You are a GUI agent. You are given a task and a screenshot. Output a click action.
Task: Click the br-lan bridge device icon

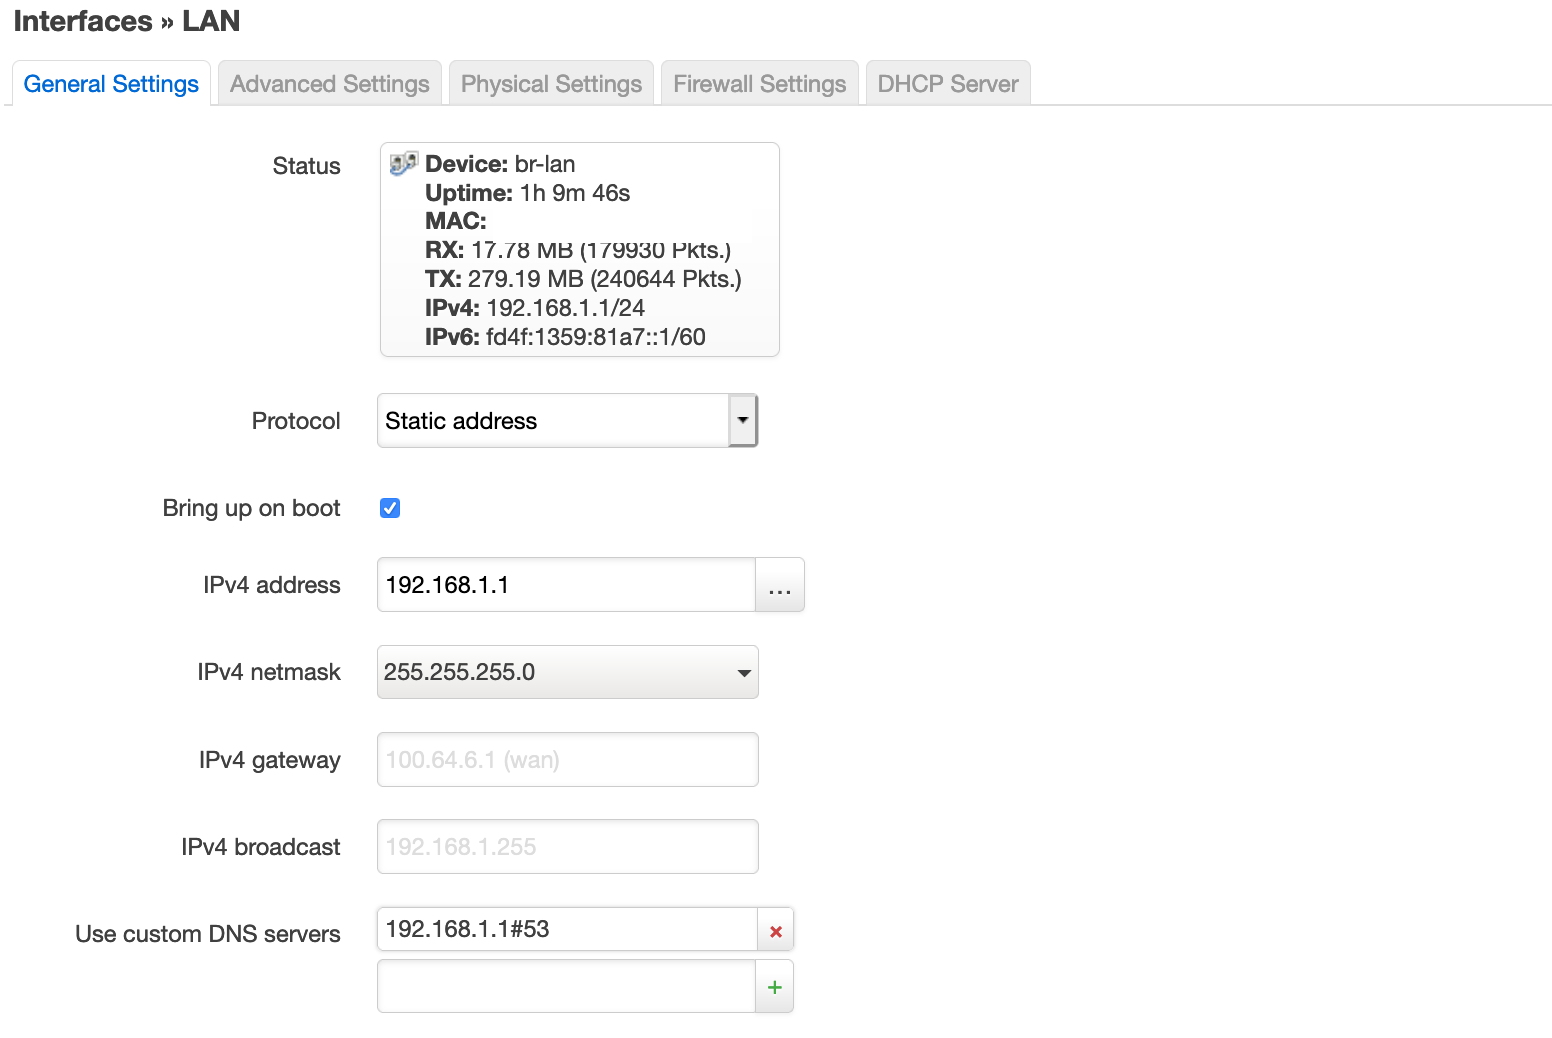[x=403, y=164]
